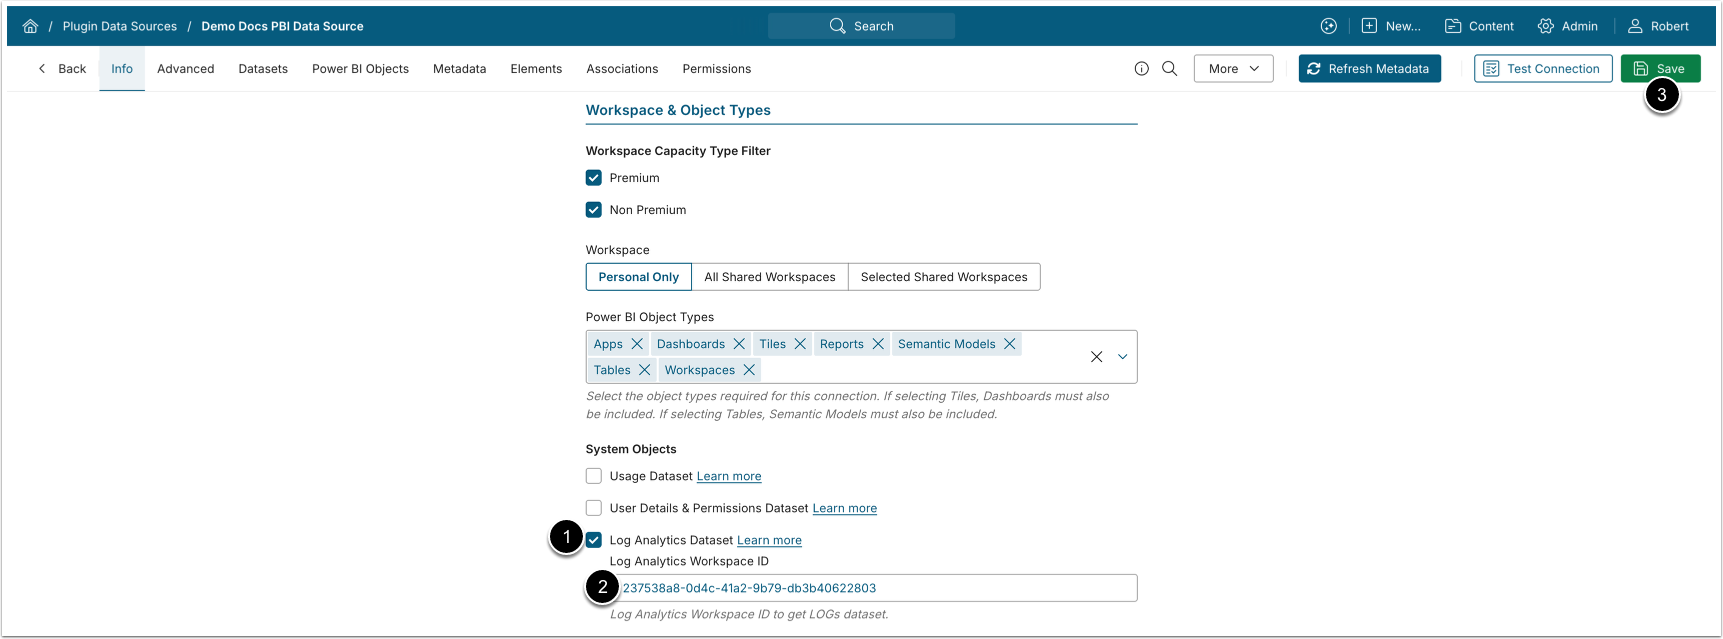Click the Save button
Screen dimensions: 1723x639
coord(1660,69)
